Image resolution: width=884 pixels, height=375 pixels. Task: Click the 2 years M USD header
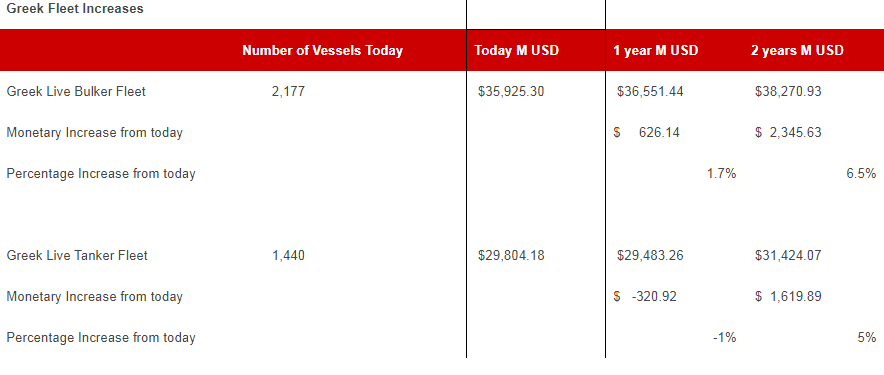(797, 50)
